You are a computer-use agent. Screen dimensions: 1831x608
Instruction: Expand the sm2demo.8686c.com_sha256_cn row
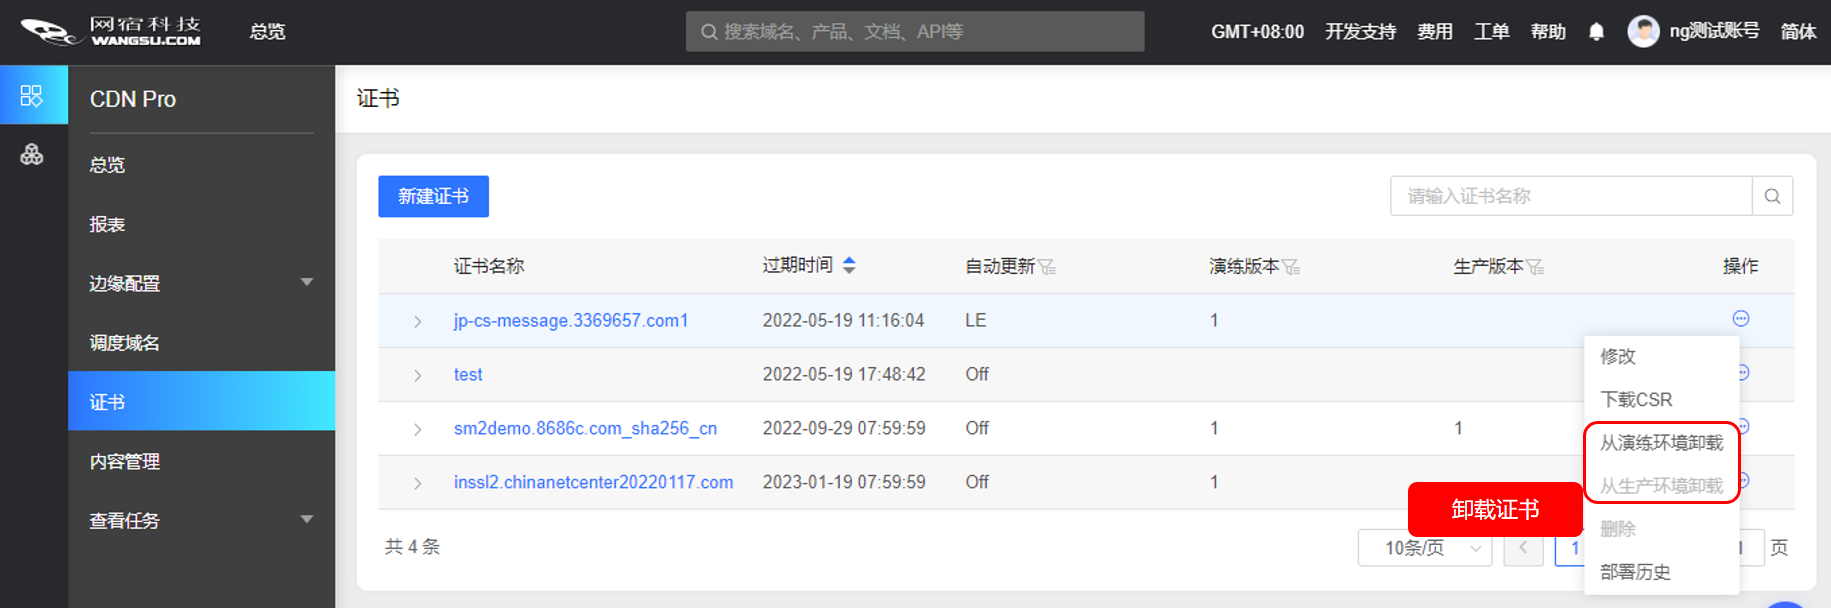417,429
